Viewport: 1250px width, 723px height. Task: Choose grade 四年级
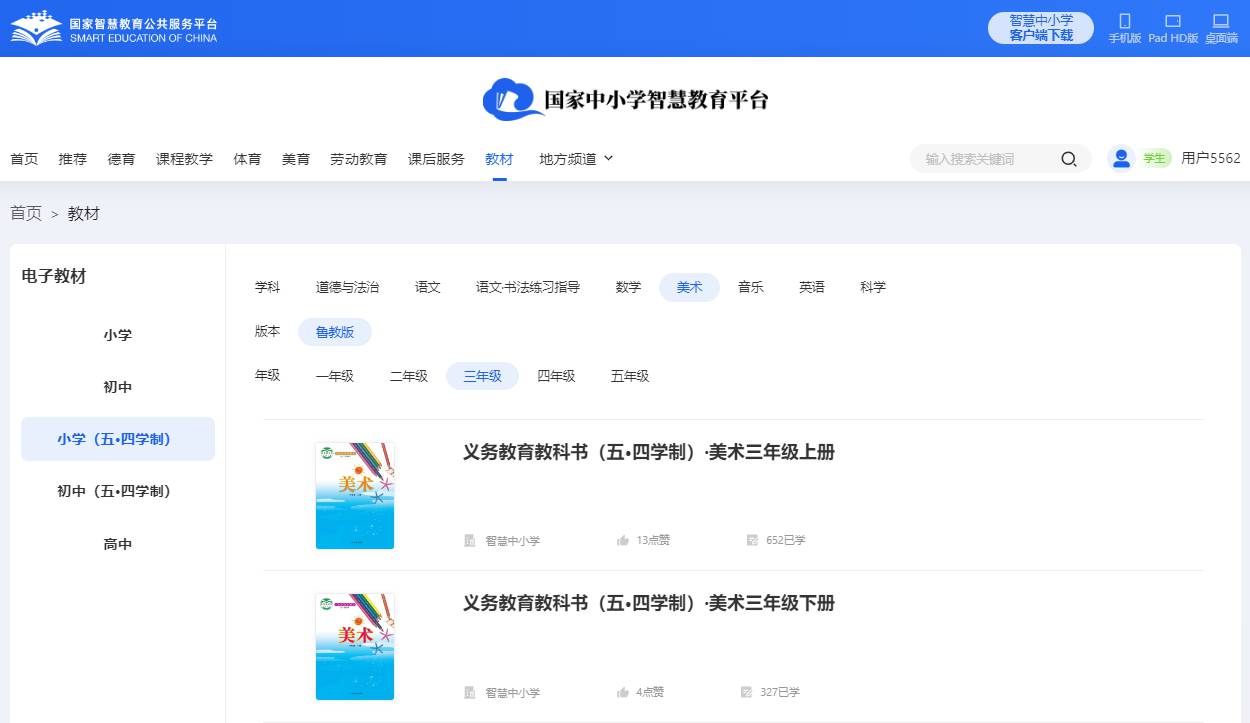pos(556,376)
